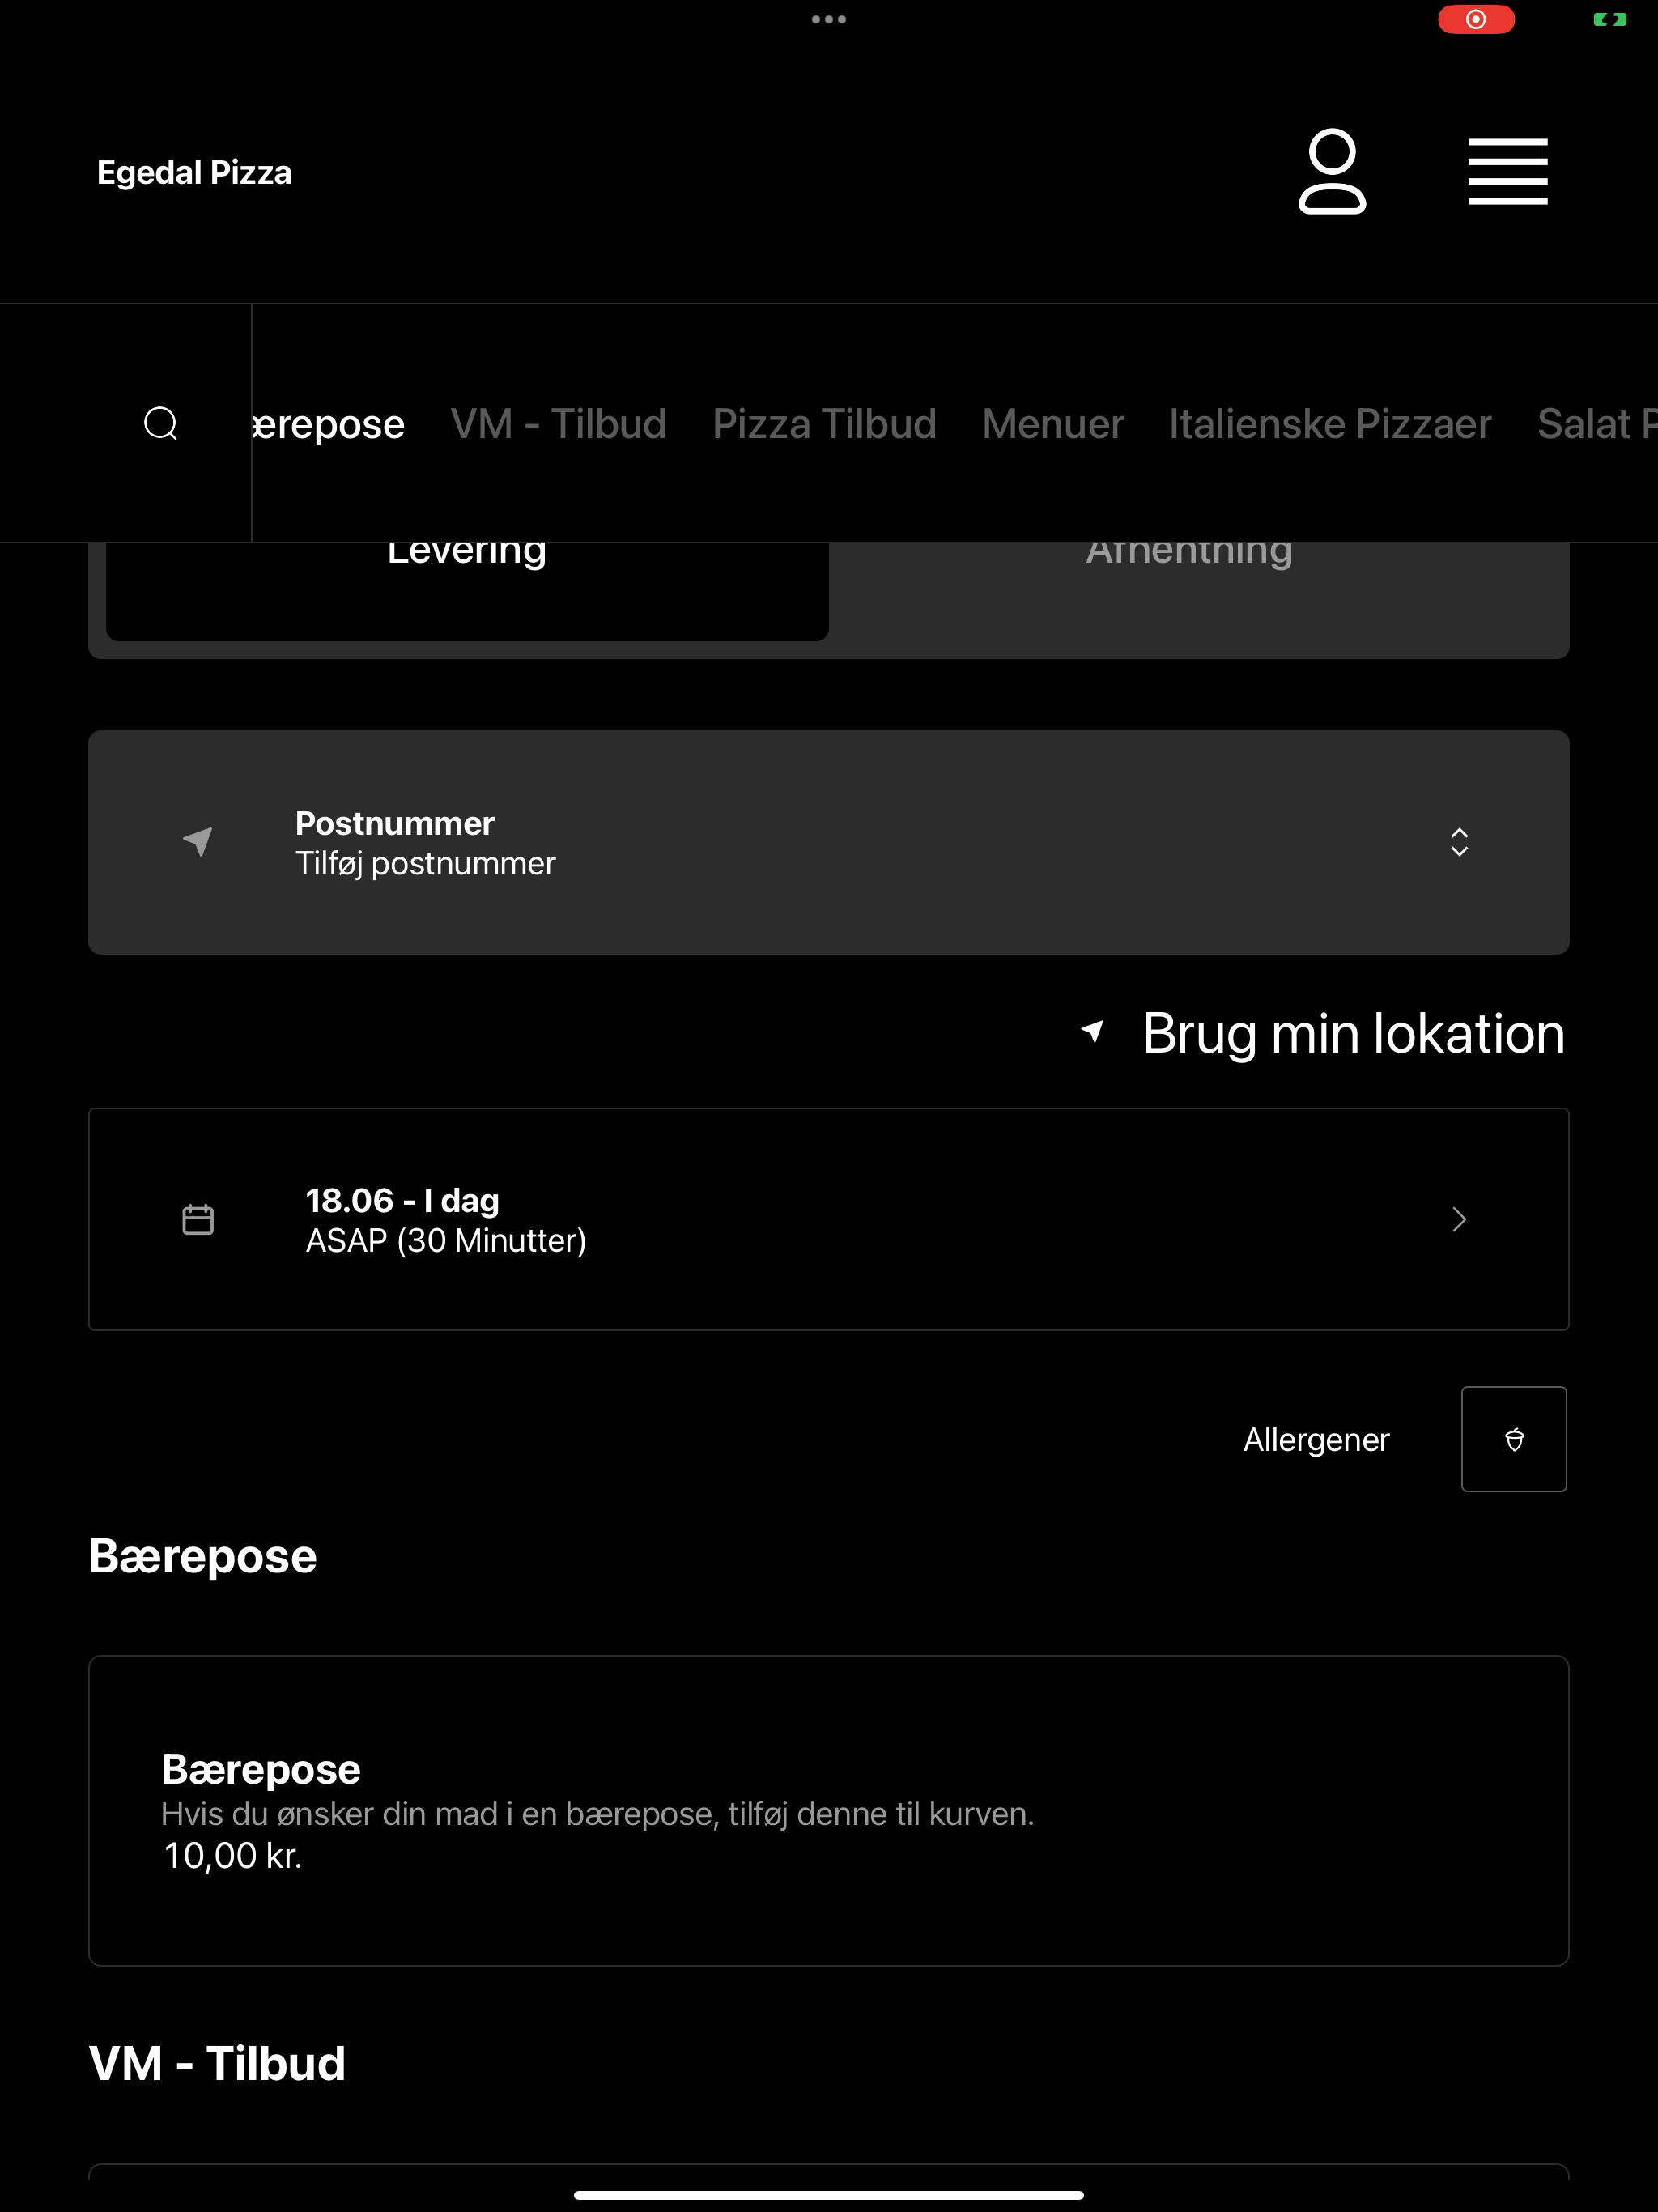Open the Postnummer dropdown field

829,842
